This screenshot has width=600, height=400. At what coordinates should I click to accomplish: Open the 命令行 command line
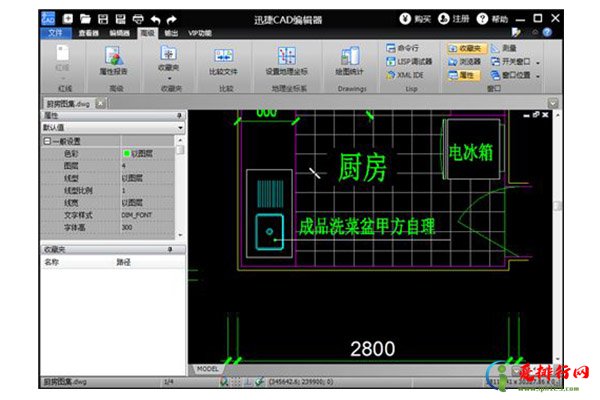403,48
